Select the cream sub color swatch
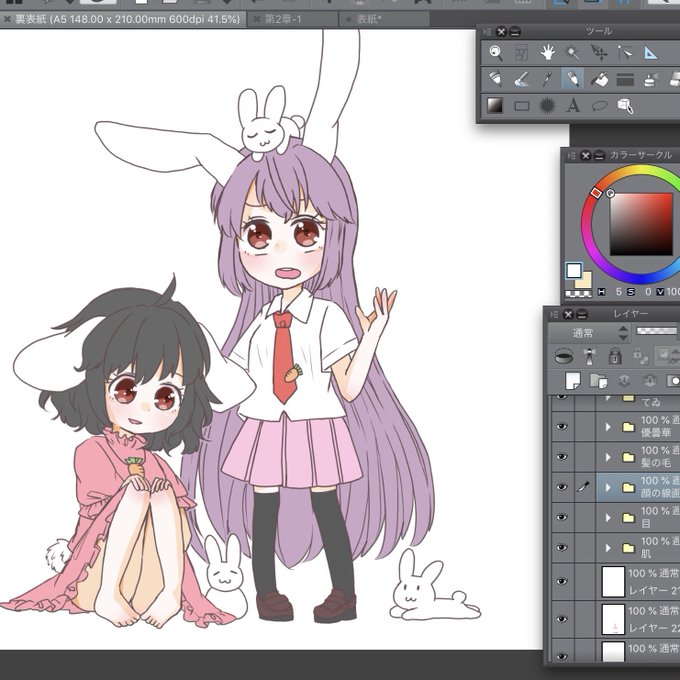The height and width of the screenshot is (680, 680). (586, 281)
